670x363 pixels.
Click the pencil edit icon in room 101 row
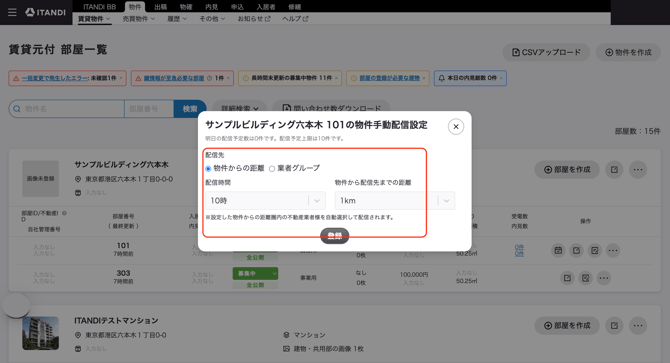[576, 250]
